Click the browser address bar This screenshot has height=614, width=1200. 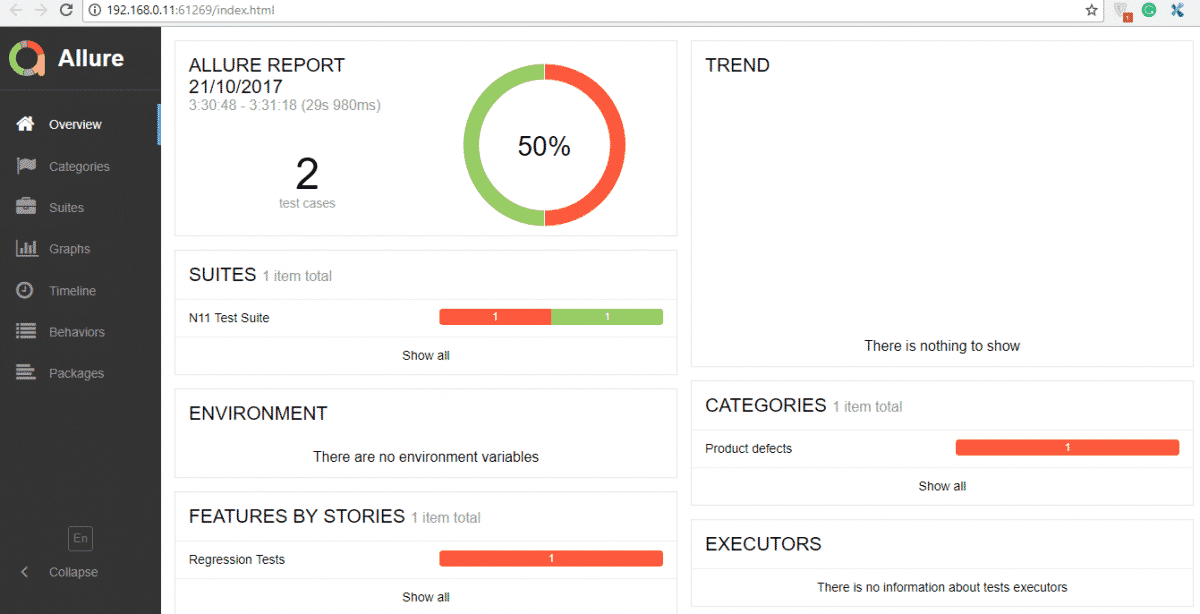(580, 10)
